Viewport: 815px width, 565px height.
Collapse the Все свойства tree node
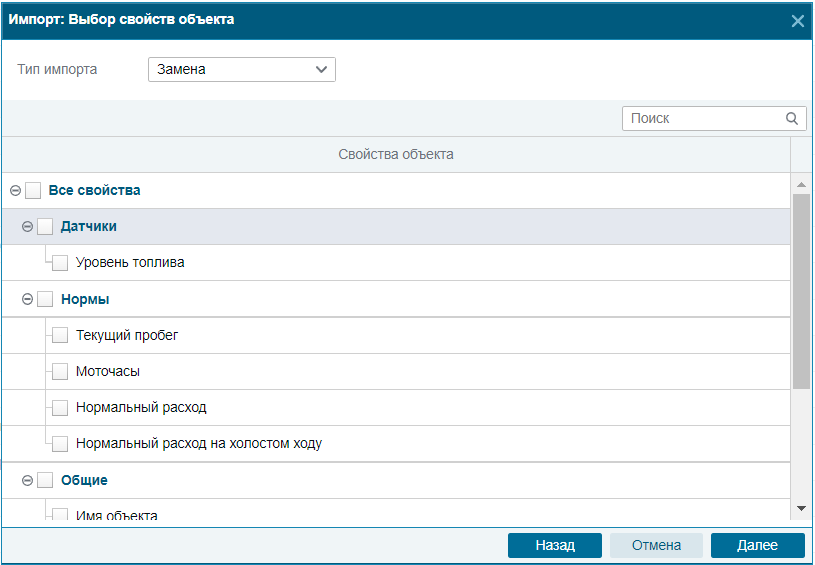click(16, 191)
